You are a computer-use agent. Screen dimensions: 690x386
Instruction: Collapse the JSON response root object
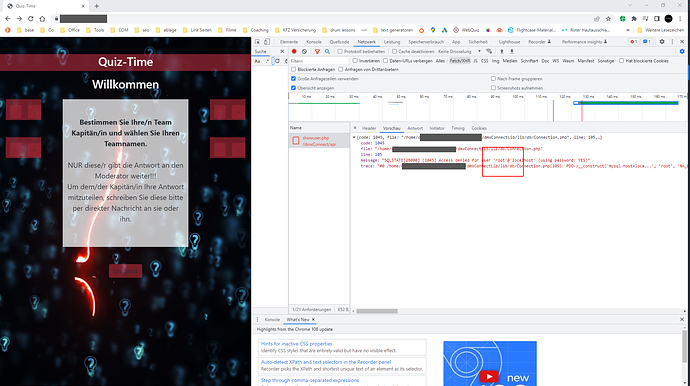(x=354, y=137)
